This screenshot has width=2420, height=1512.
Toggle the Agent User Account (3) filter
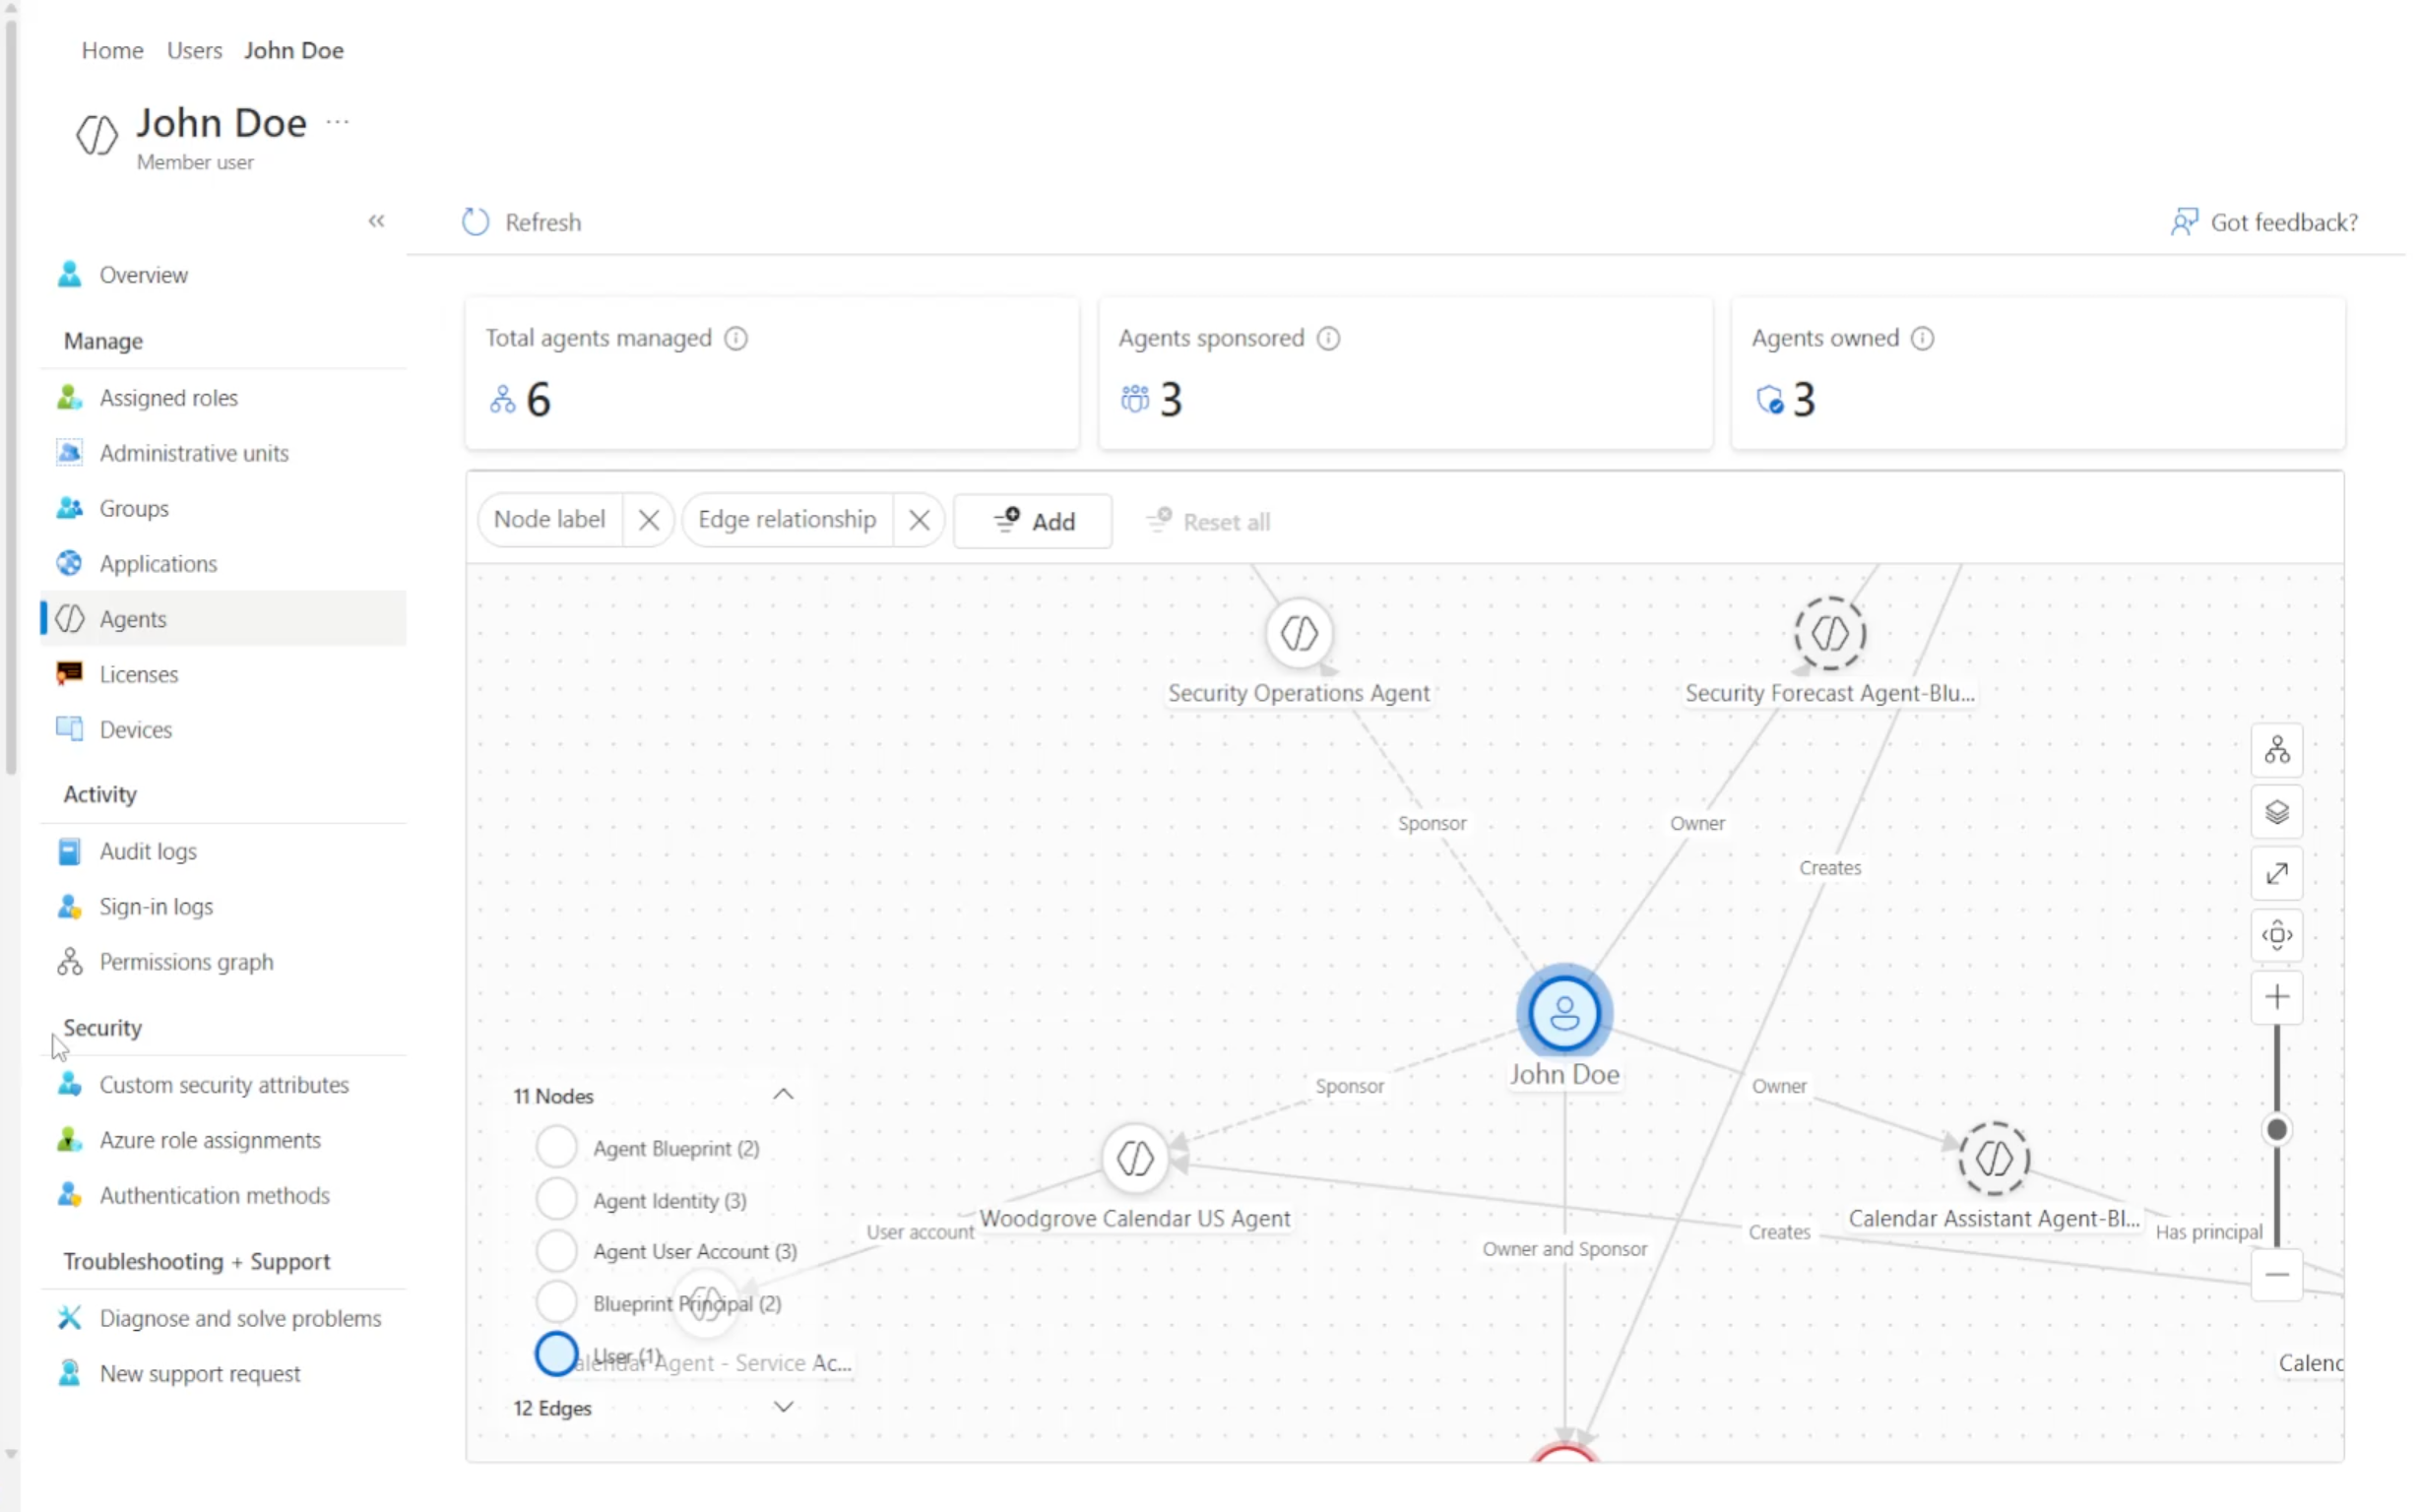point(556,1251)
